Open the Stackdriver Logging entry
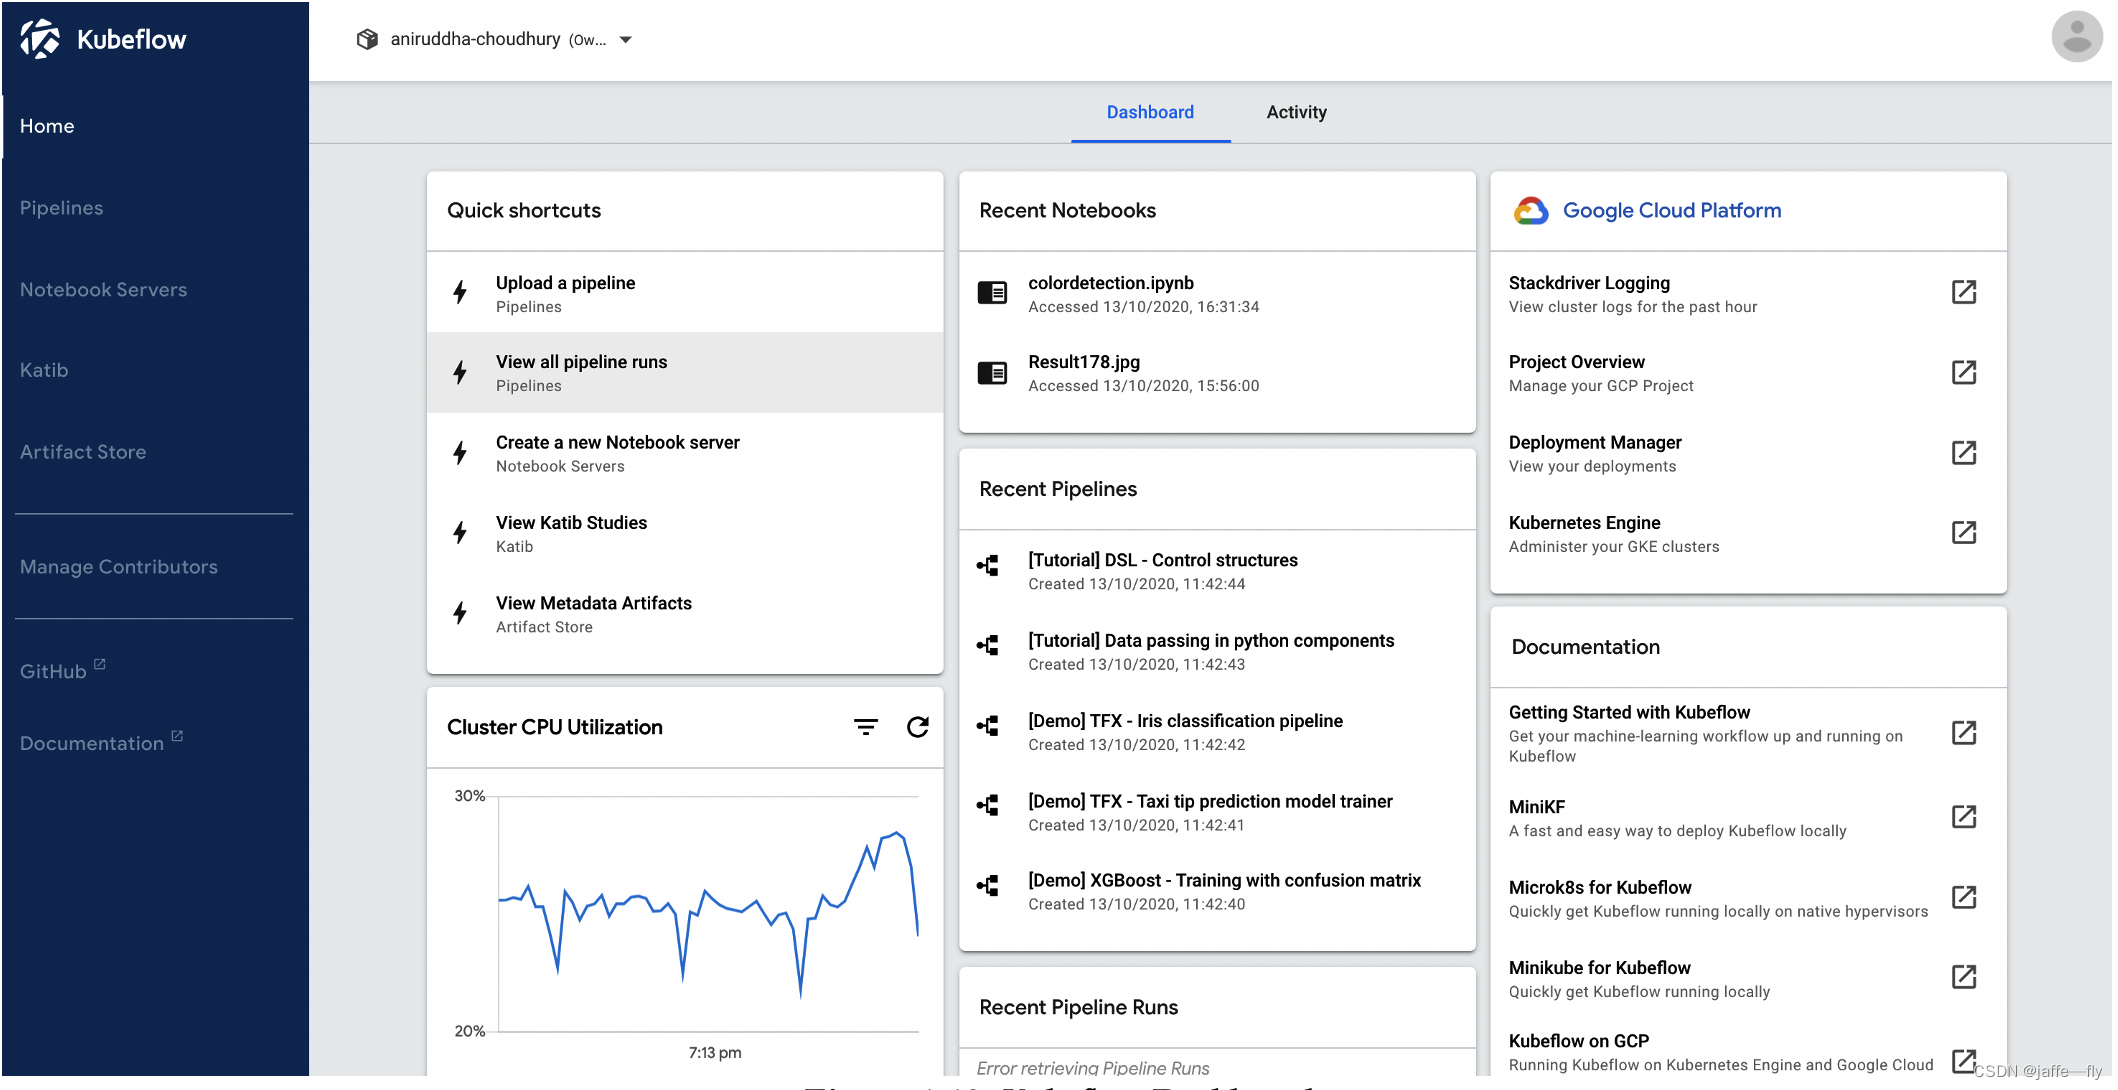The height and width of the screenshot is (1090, 2118). [1748, 293]
